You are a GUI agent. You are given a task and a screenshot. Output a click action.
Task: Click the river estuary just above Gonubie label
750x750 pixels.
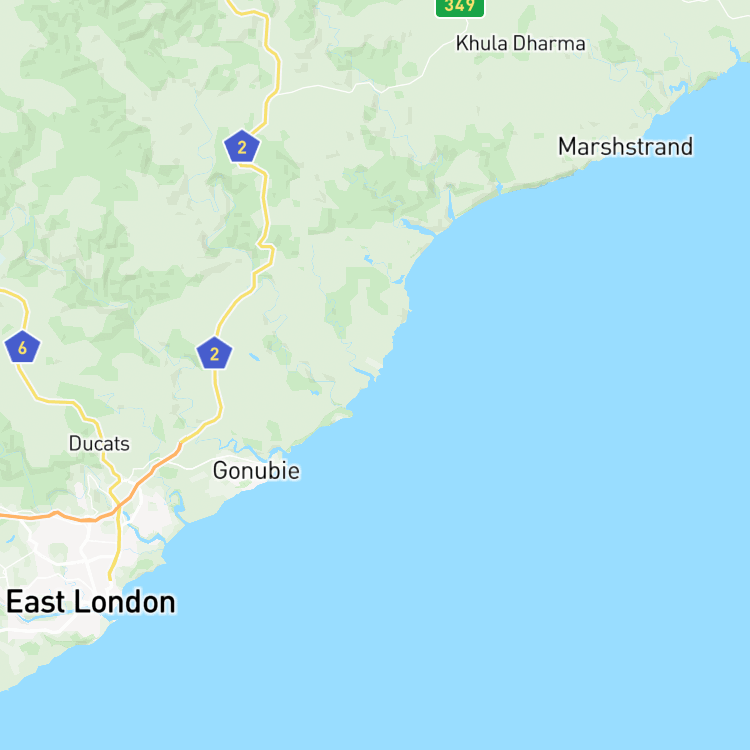249,450
